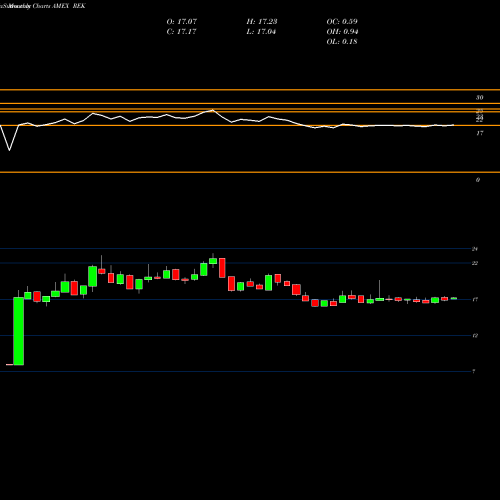The width and height of the screenshot is (500, 500).
Task: Click the 'OC: 0.59' readout
Action: click(342, 22)
